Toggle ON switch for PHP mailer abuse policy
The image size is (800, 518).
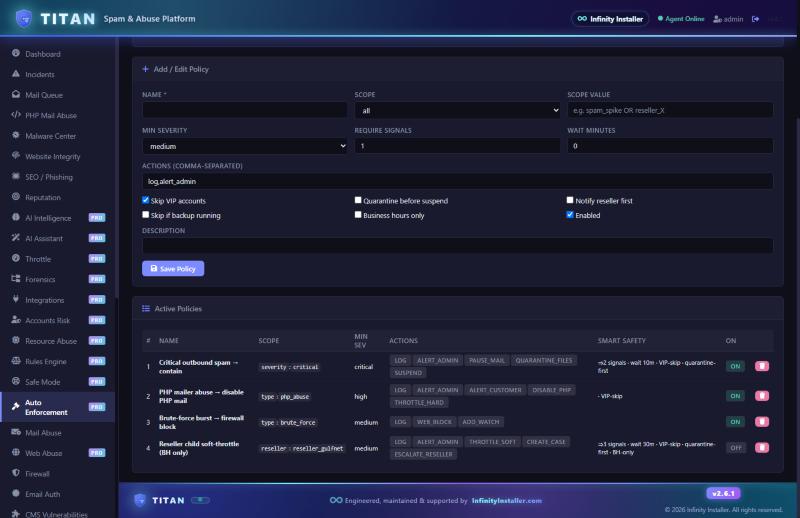coord(735,396)
